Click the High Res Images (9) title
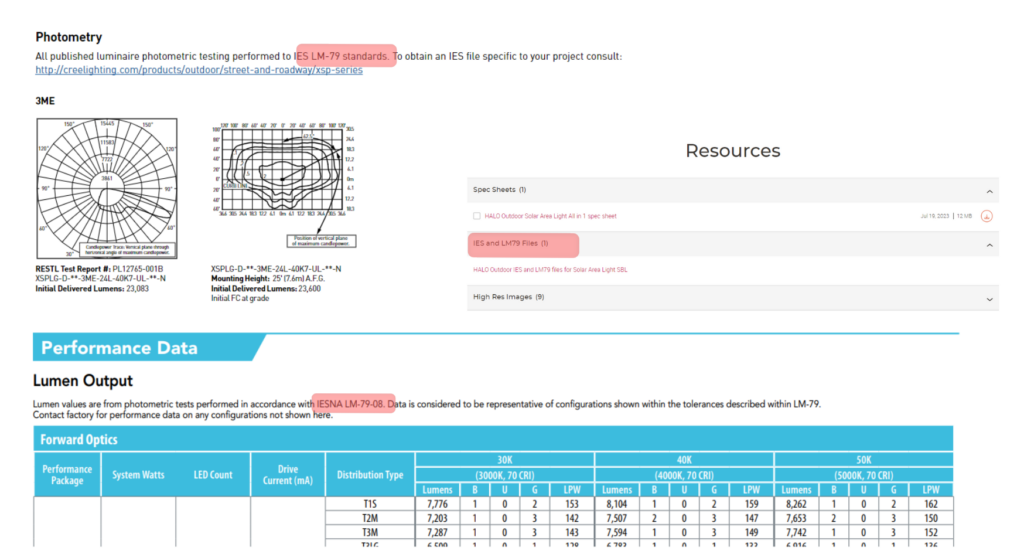The width and height of the screenshot is (1024, 554). click(508, 297)
